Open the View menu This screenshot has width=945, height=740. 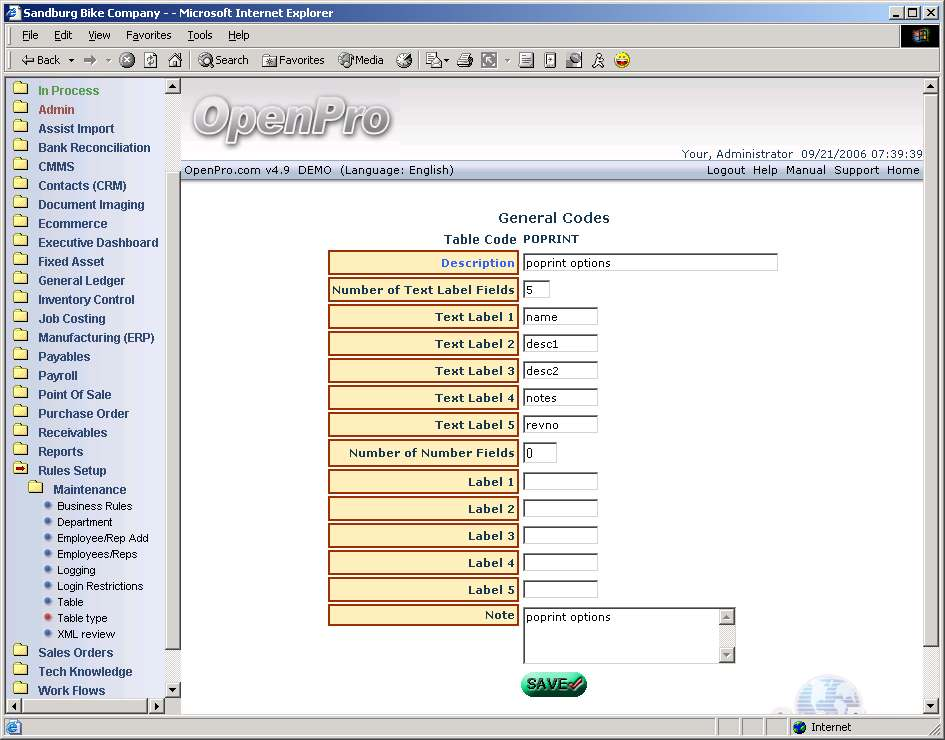99,35
